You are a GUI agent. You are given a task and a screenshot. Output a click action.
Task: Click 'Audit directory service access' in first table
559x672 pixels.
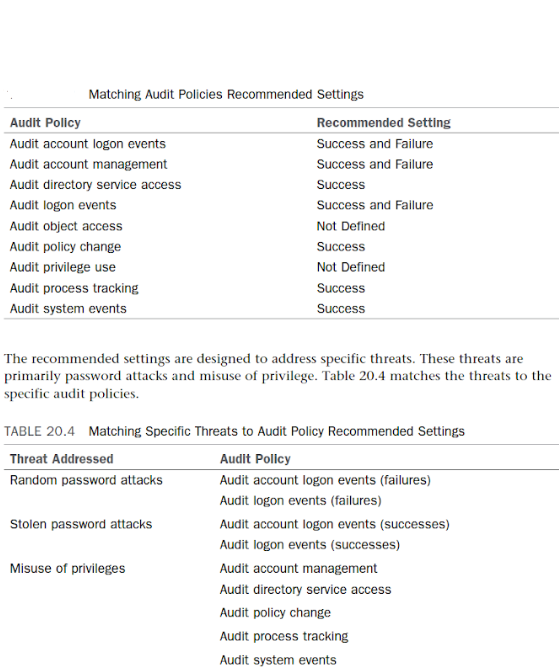tap(95, 185)
